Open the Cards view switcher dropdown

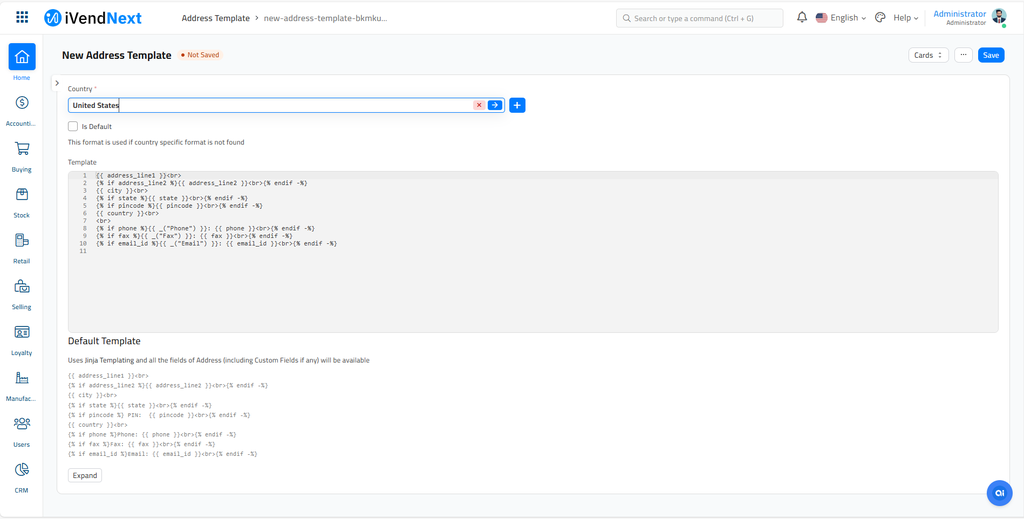coord(928,55)
